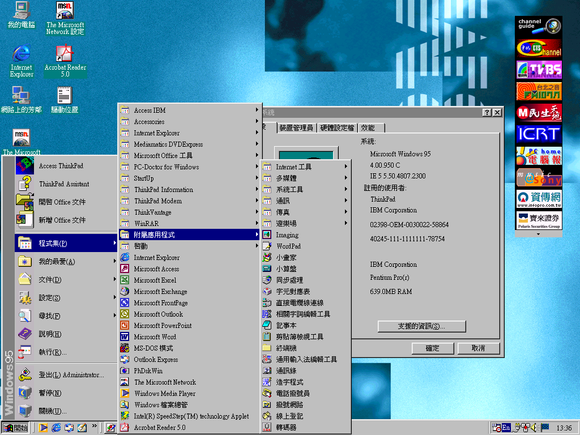Open Internet Explorer desktop shortcut
Viewport: 580px width, 435px height.
tap(21, 61)
